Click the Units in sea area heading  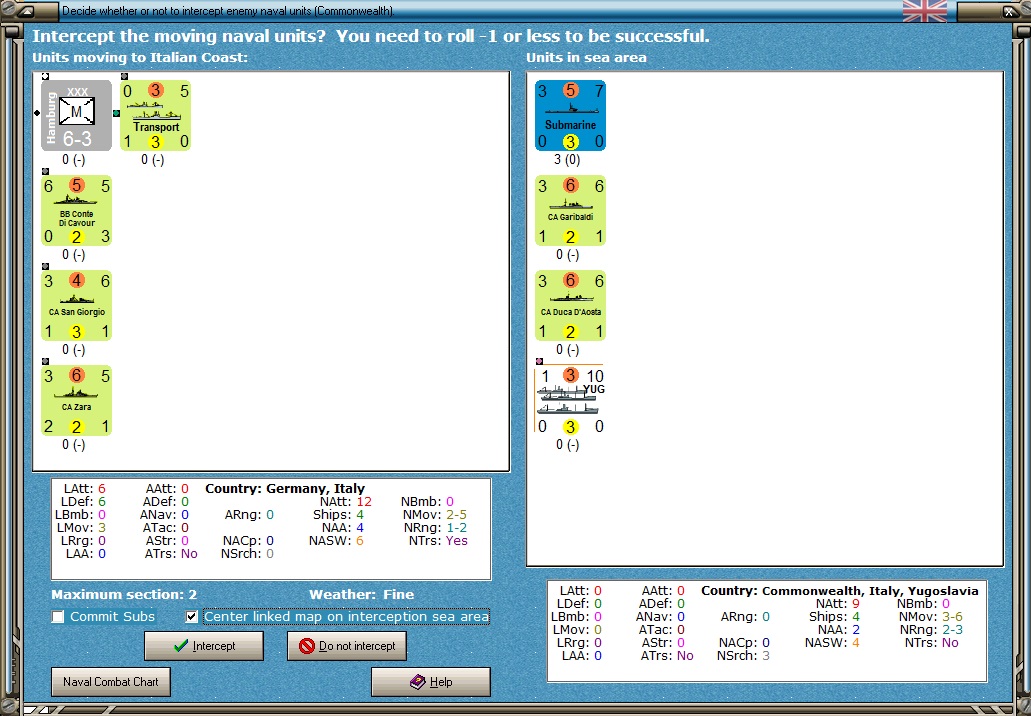click(586, 57)
